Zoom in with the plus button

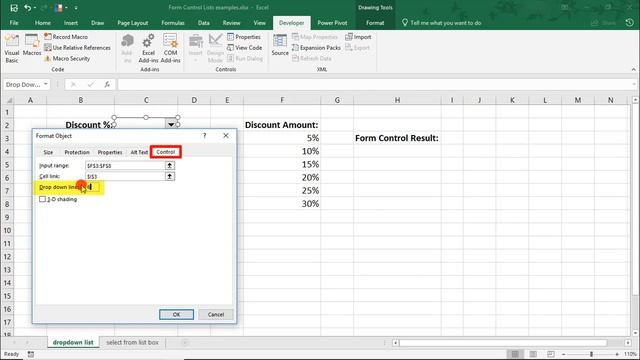coord(617,354)
